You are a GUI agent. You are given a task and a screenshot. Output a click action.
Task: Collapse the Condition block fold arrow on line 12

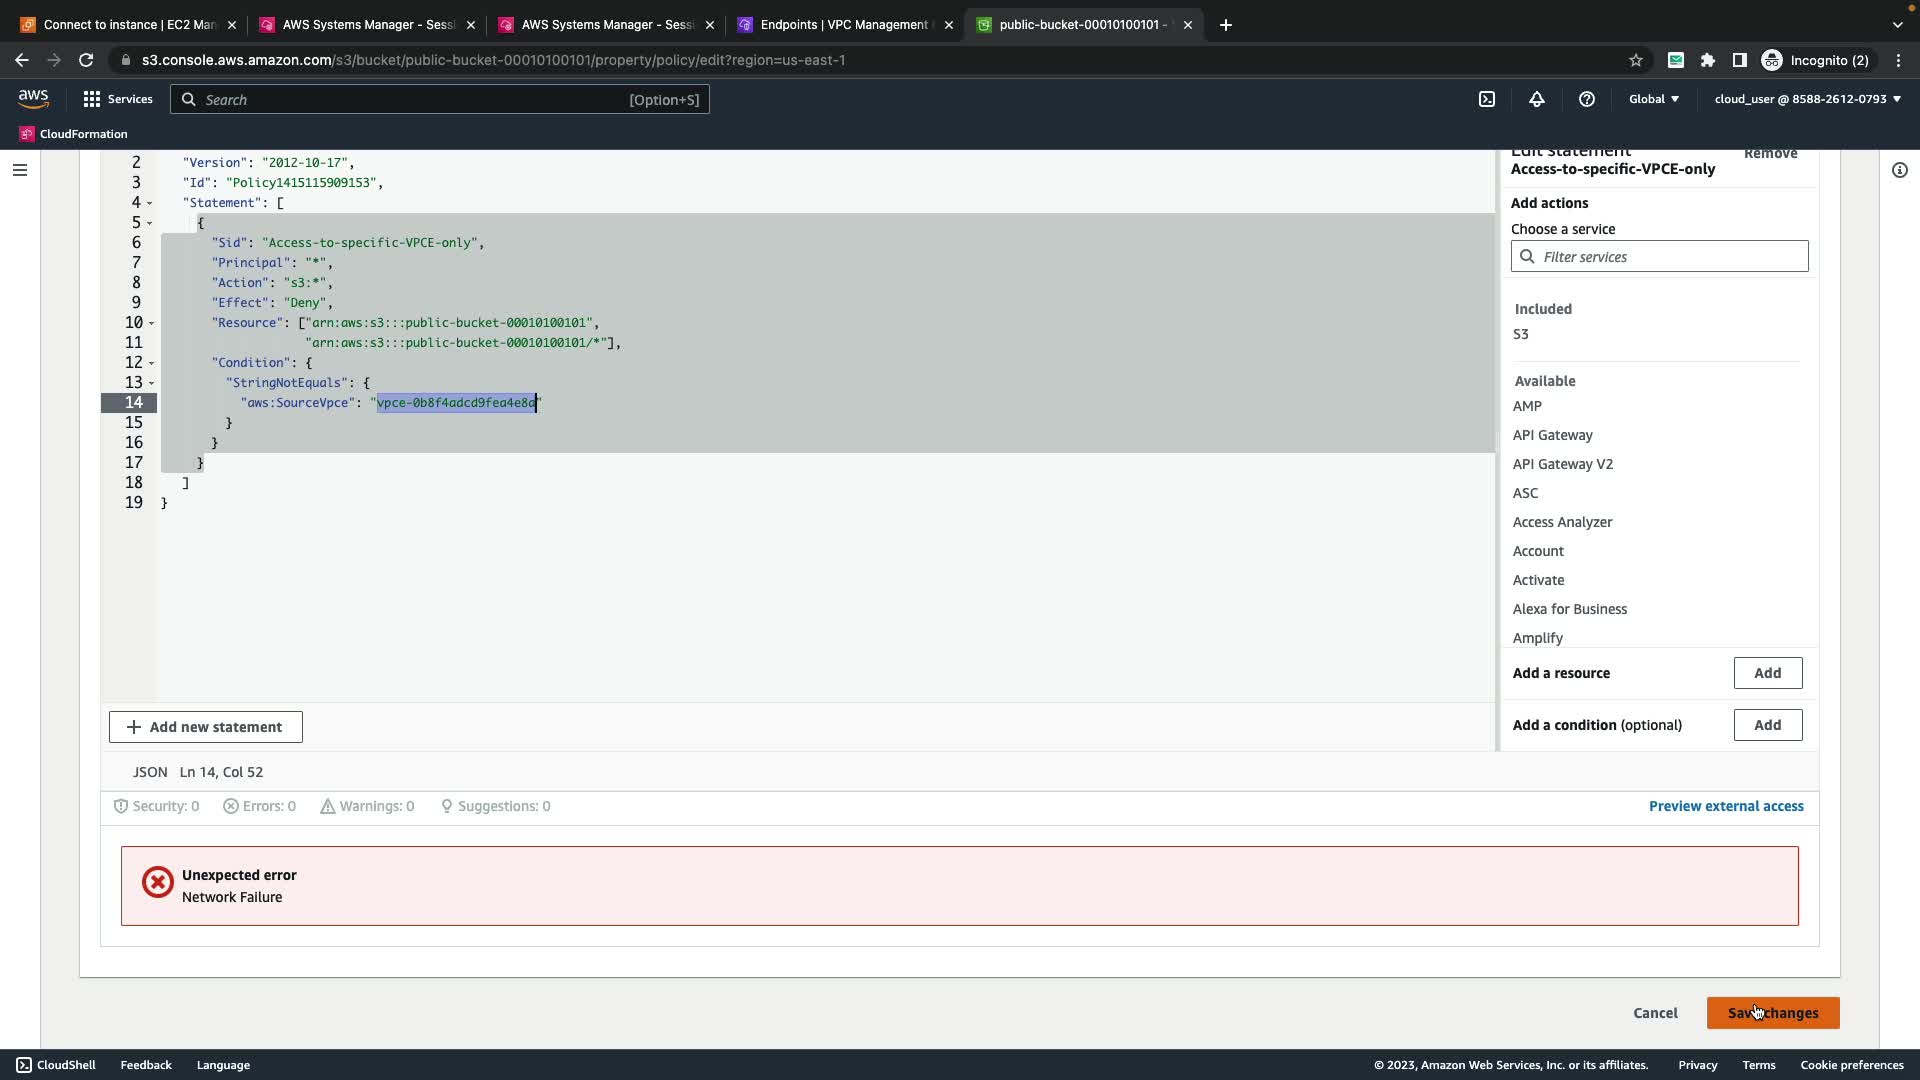pyautogui.click(x=150, y=363)
